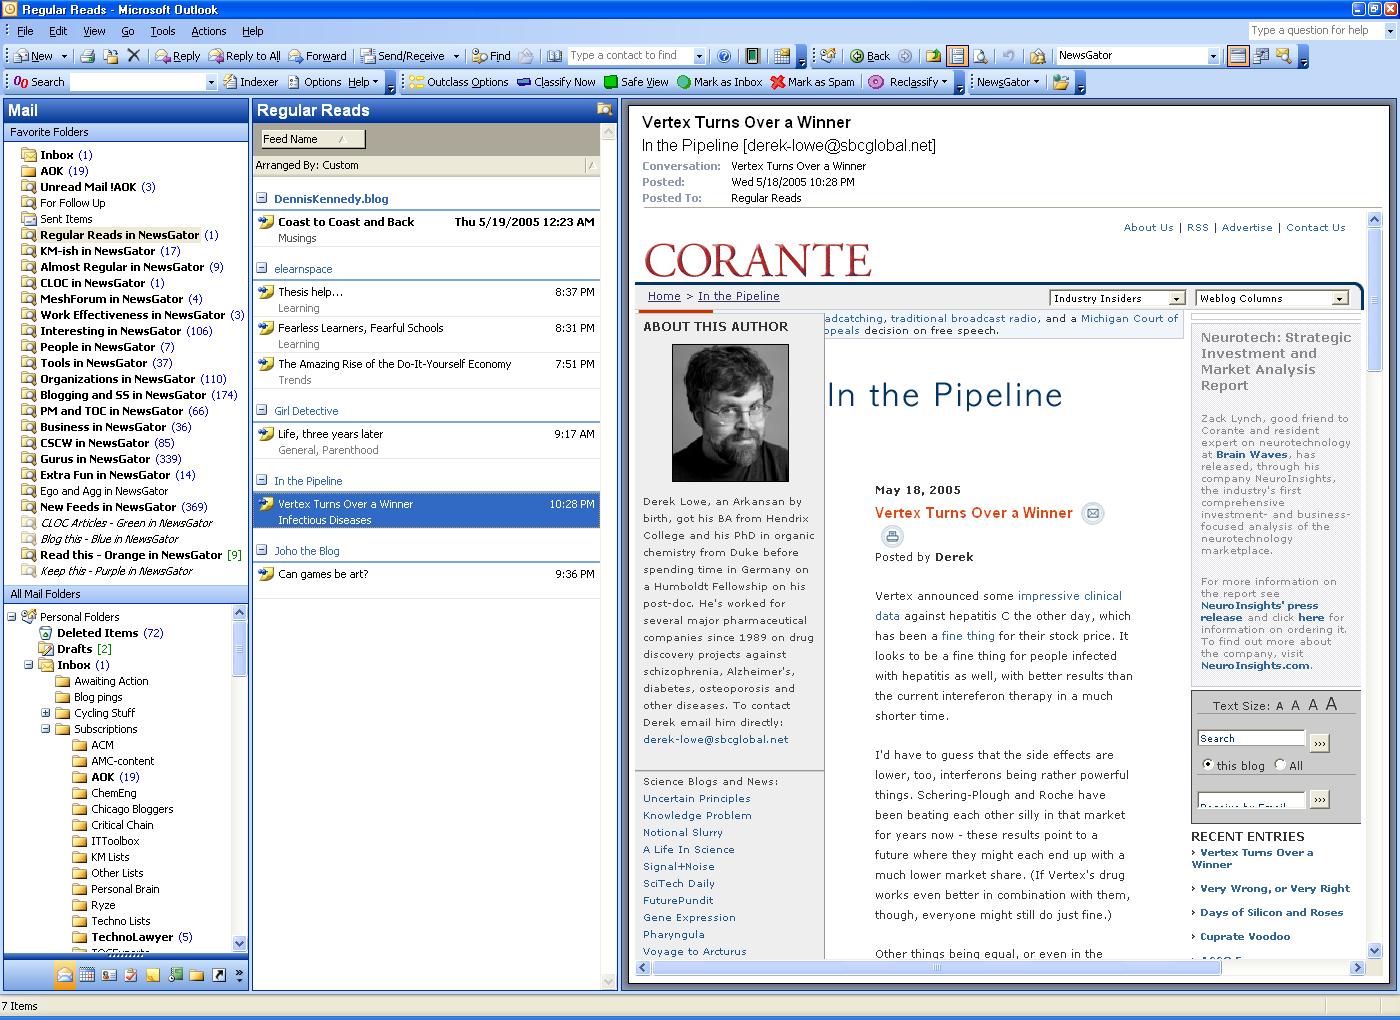Collapse the Joho the Blog group

tap(262, 550)
